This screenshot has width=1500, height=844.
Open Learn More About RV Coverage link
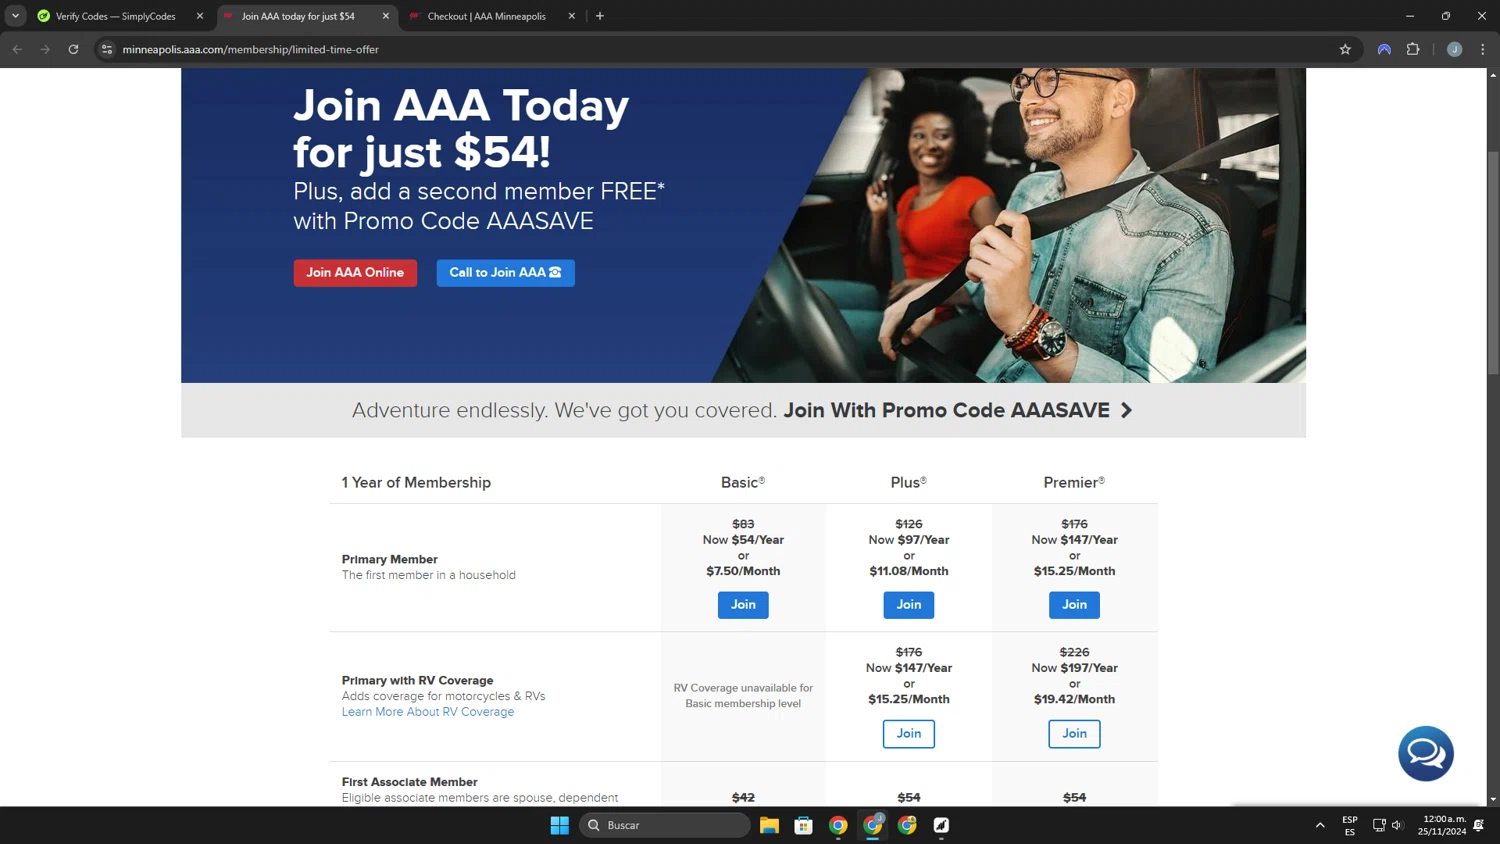(428, 712)
